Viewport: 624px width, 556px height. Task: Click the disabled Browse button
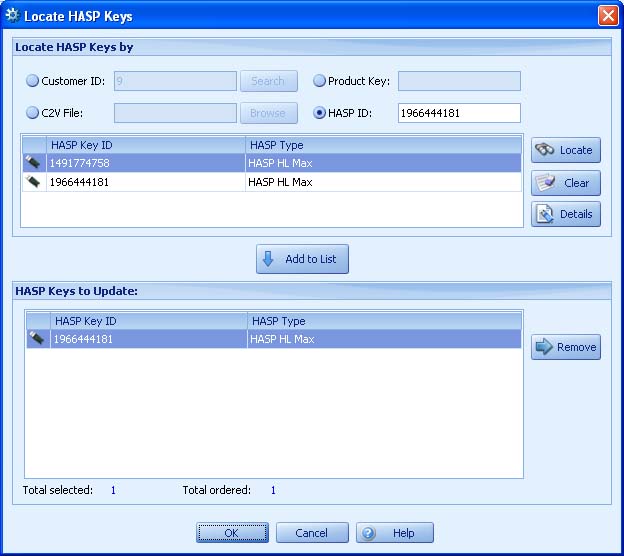[269, 113]
